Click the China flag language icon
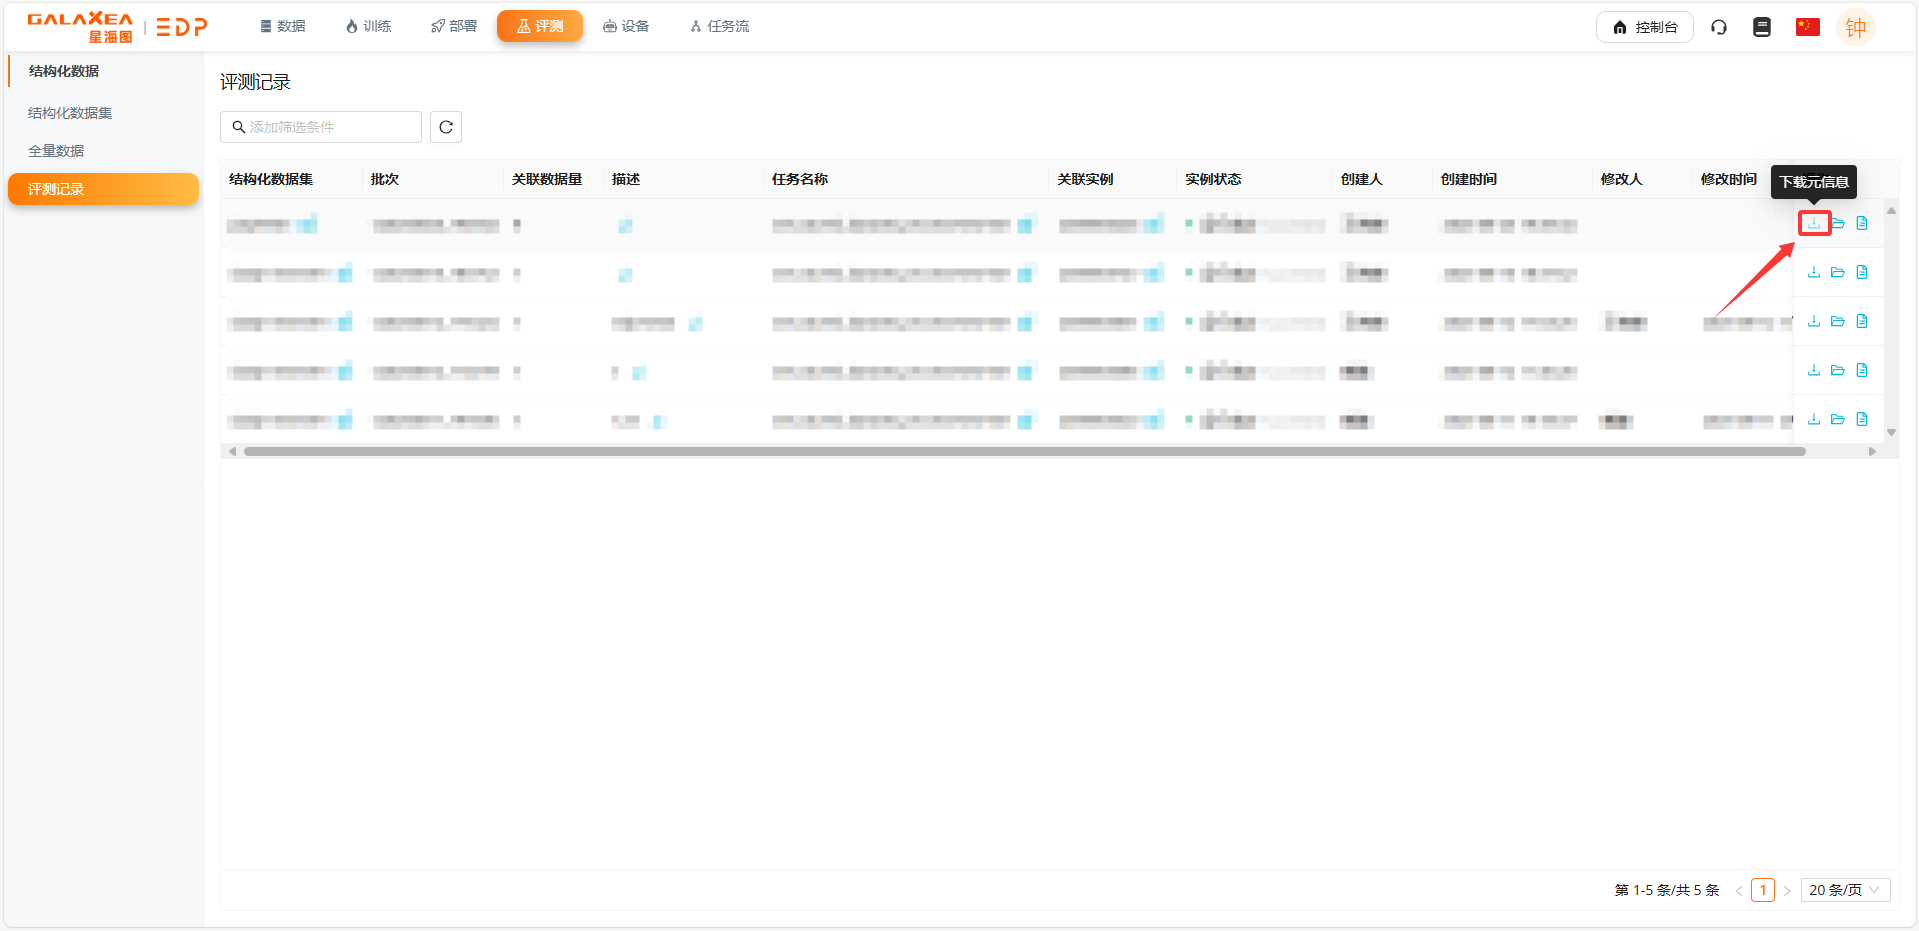1919x931 pixels. point(1807,27)
